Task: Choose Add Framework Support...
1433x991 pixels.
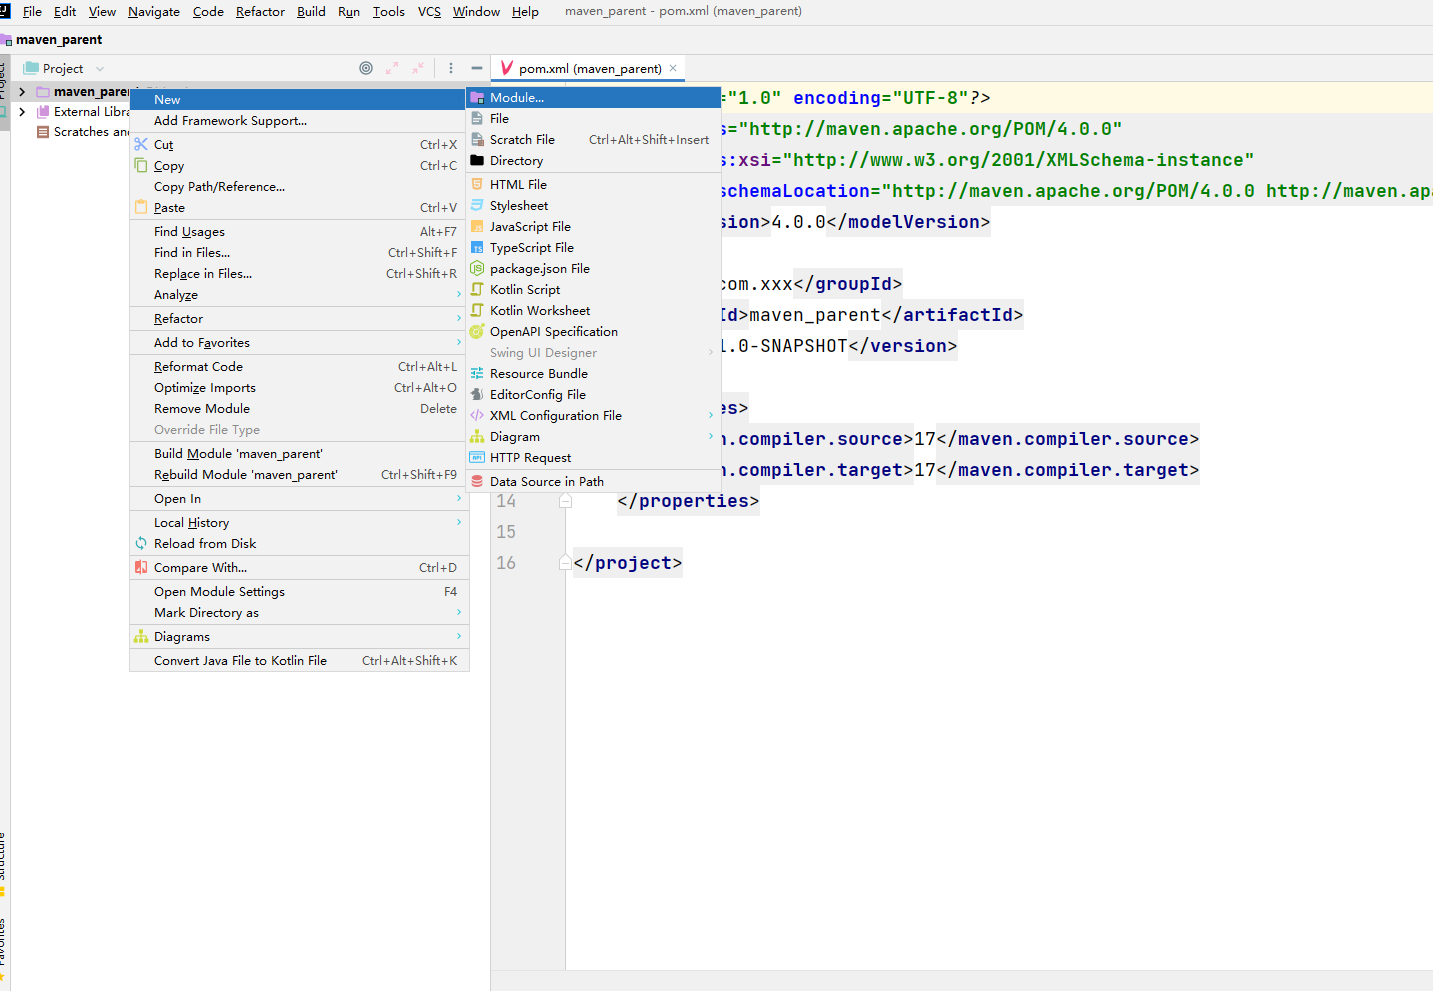Action: tap(297, 121)
